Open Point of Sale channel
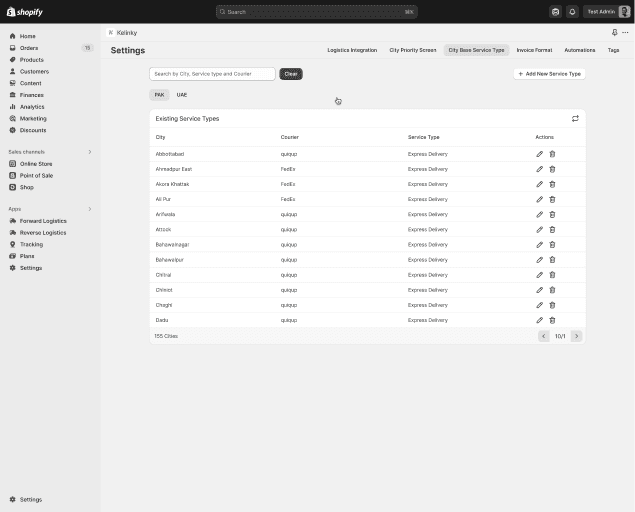Viewport: 635px width, 512px height. [x=36, y=175]
